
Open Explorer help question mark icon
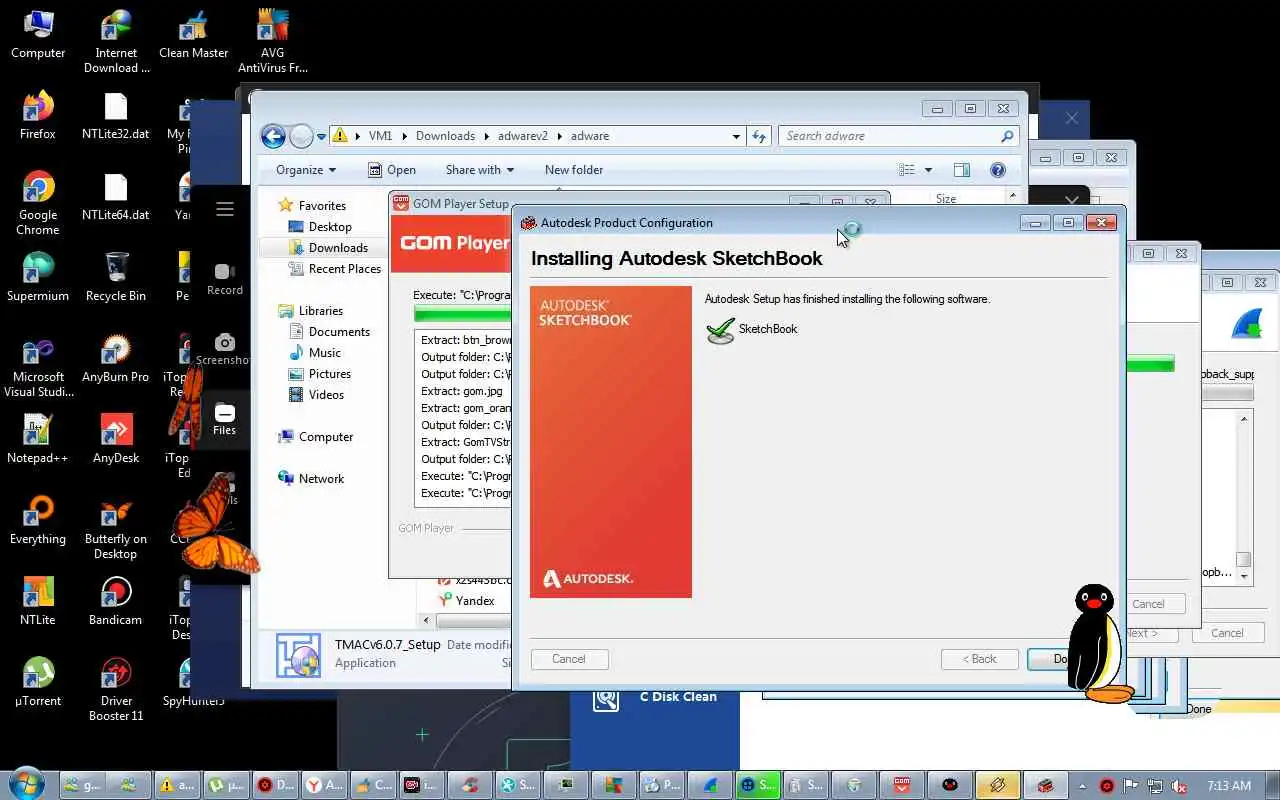tap(997, 170)
